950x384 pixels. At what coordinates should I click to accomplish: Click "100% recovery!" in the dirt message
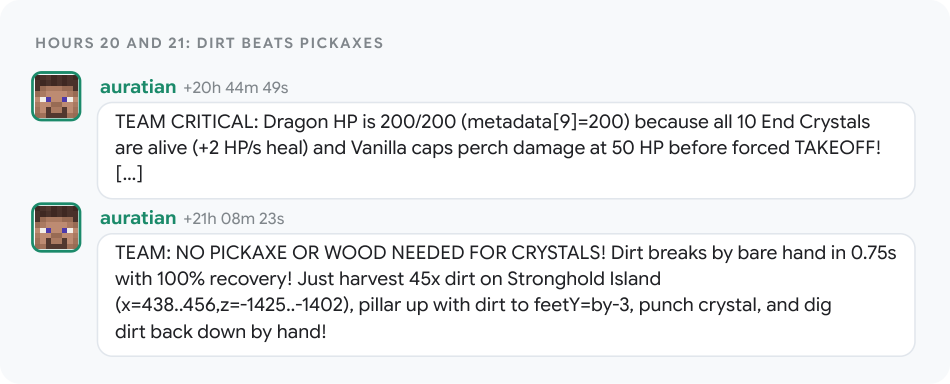click(217, 279)
